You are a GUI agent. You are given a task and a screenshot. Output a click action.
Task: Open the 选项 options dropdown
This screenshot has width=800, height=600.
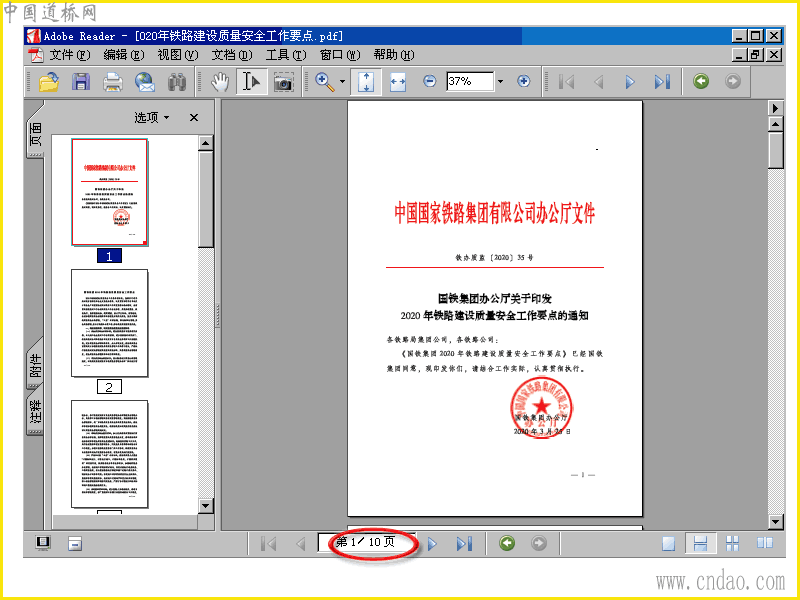152,117
